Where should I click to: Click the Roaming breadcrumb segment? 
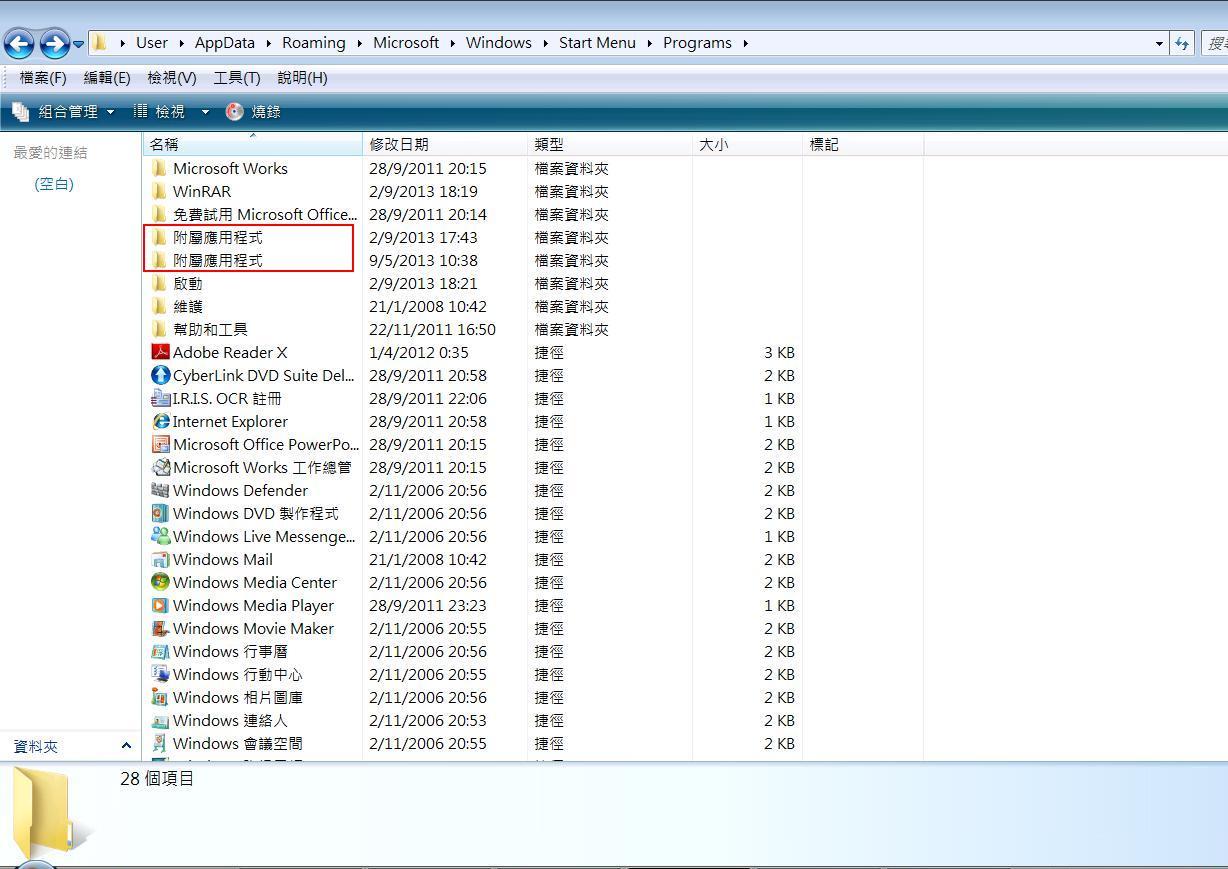314,43
